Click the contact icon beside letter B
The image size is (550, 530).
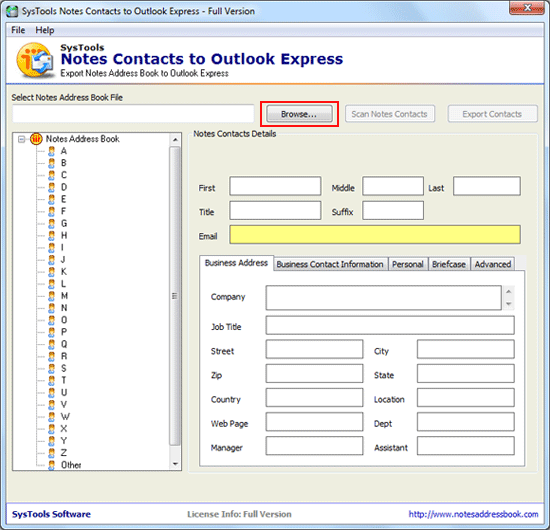tap(52, 163)
